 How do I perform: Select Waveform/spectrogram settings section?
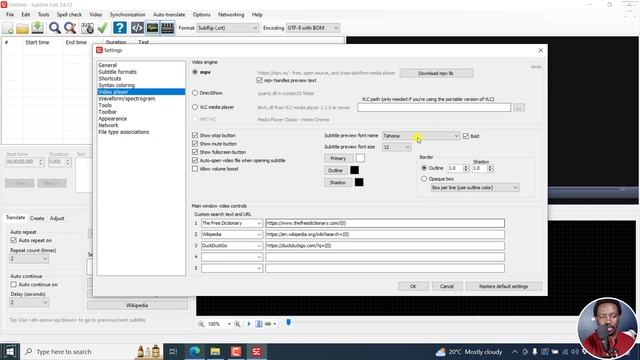coord(127,98)
